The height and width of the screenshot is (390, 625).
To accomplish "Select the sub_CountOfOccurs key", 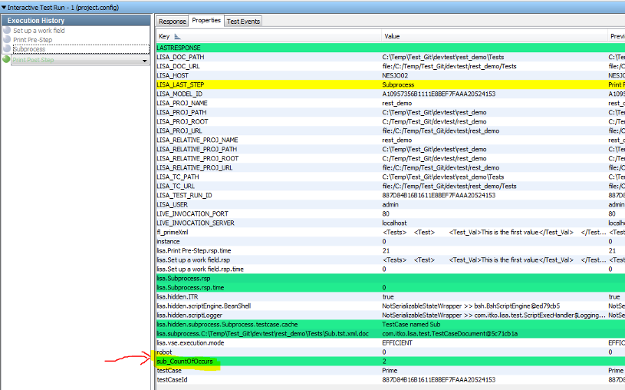I will click(x=185, y=361).
